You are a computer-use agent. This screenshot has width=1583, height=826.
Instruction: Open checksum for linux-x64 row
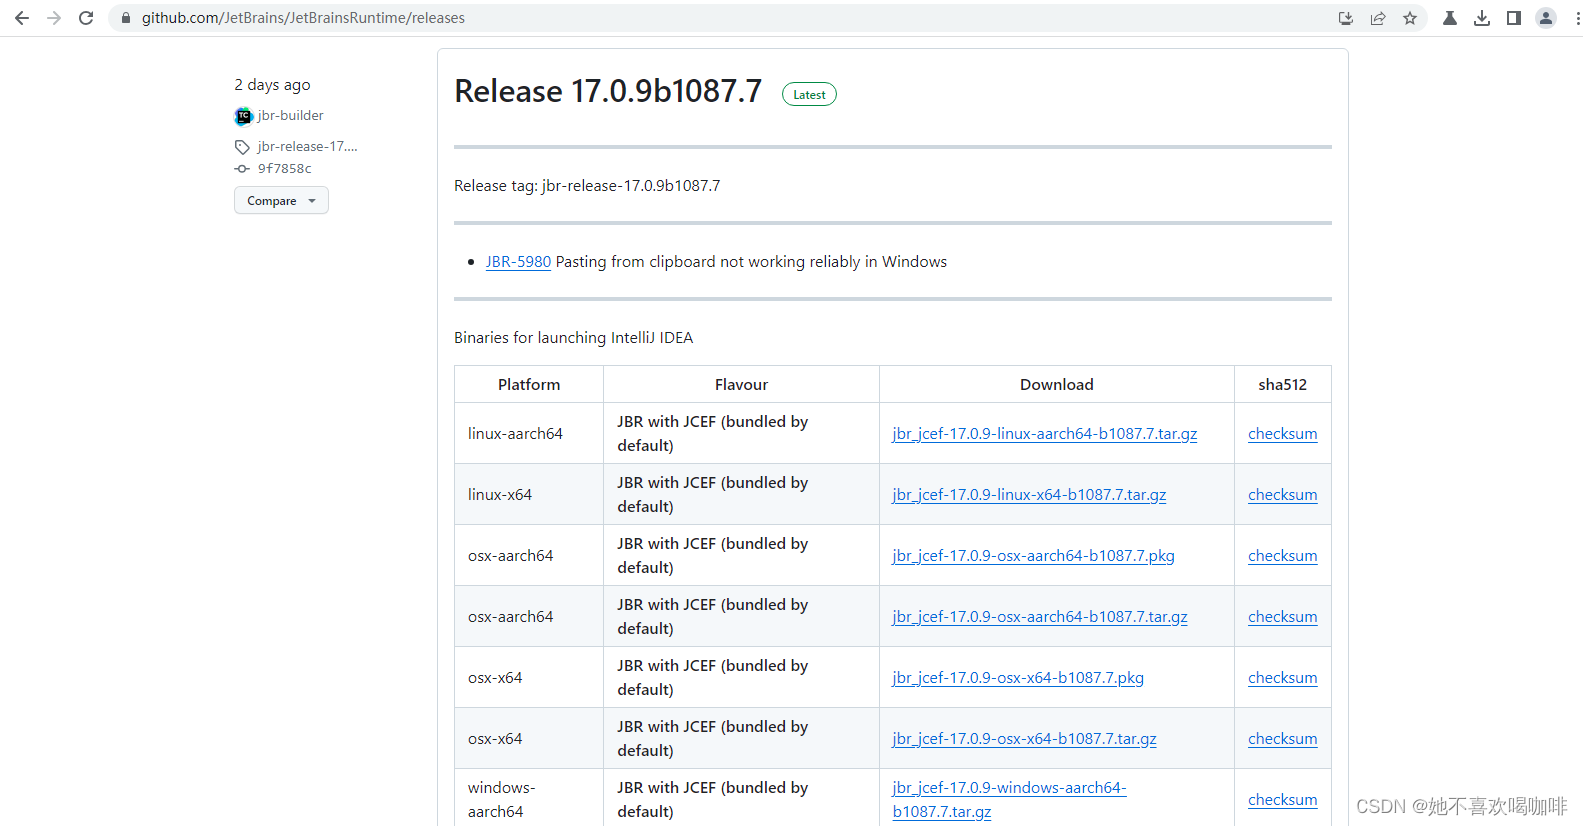coord(1283,495)
